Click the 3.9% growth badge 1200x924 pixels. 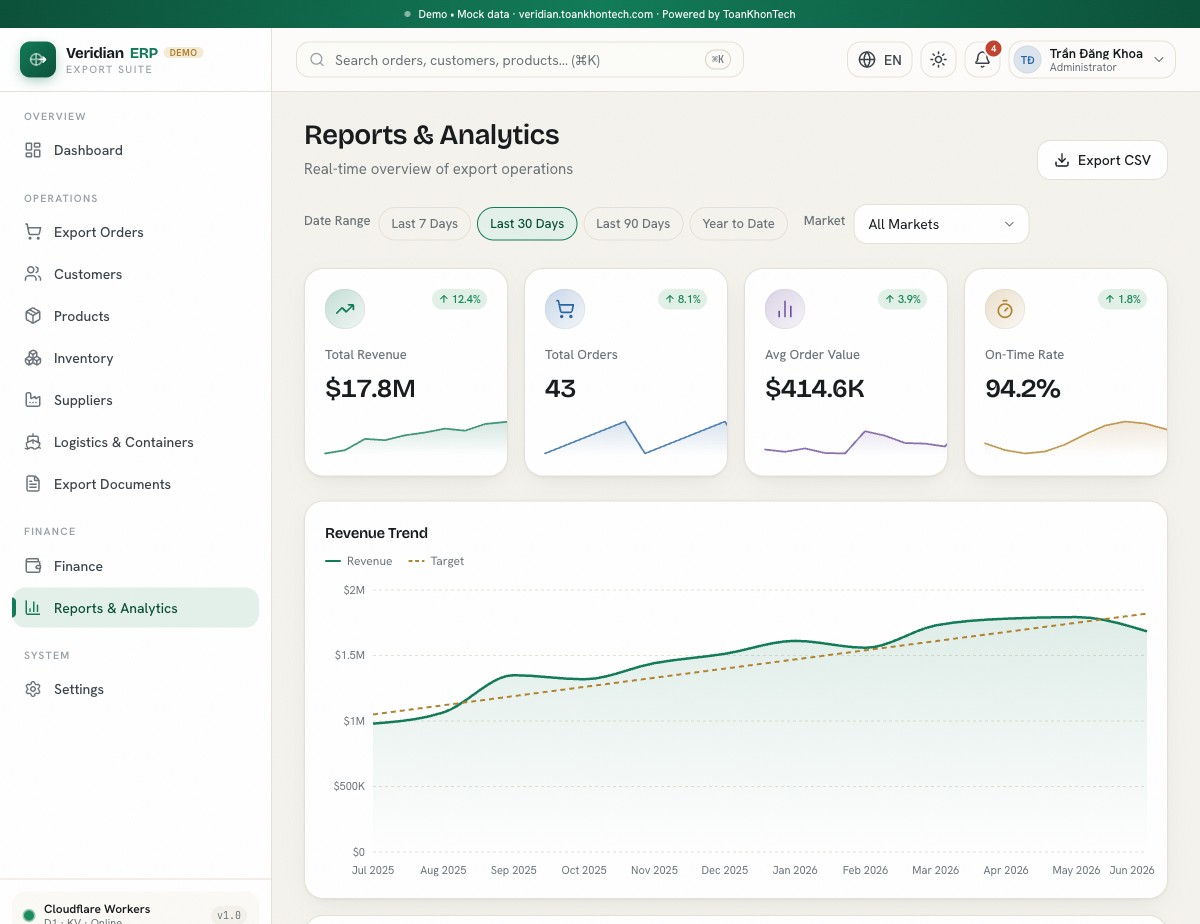[902, 299]
